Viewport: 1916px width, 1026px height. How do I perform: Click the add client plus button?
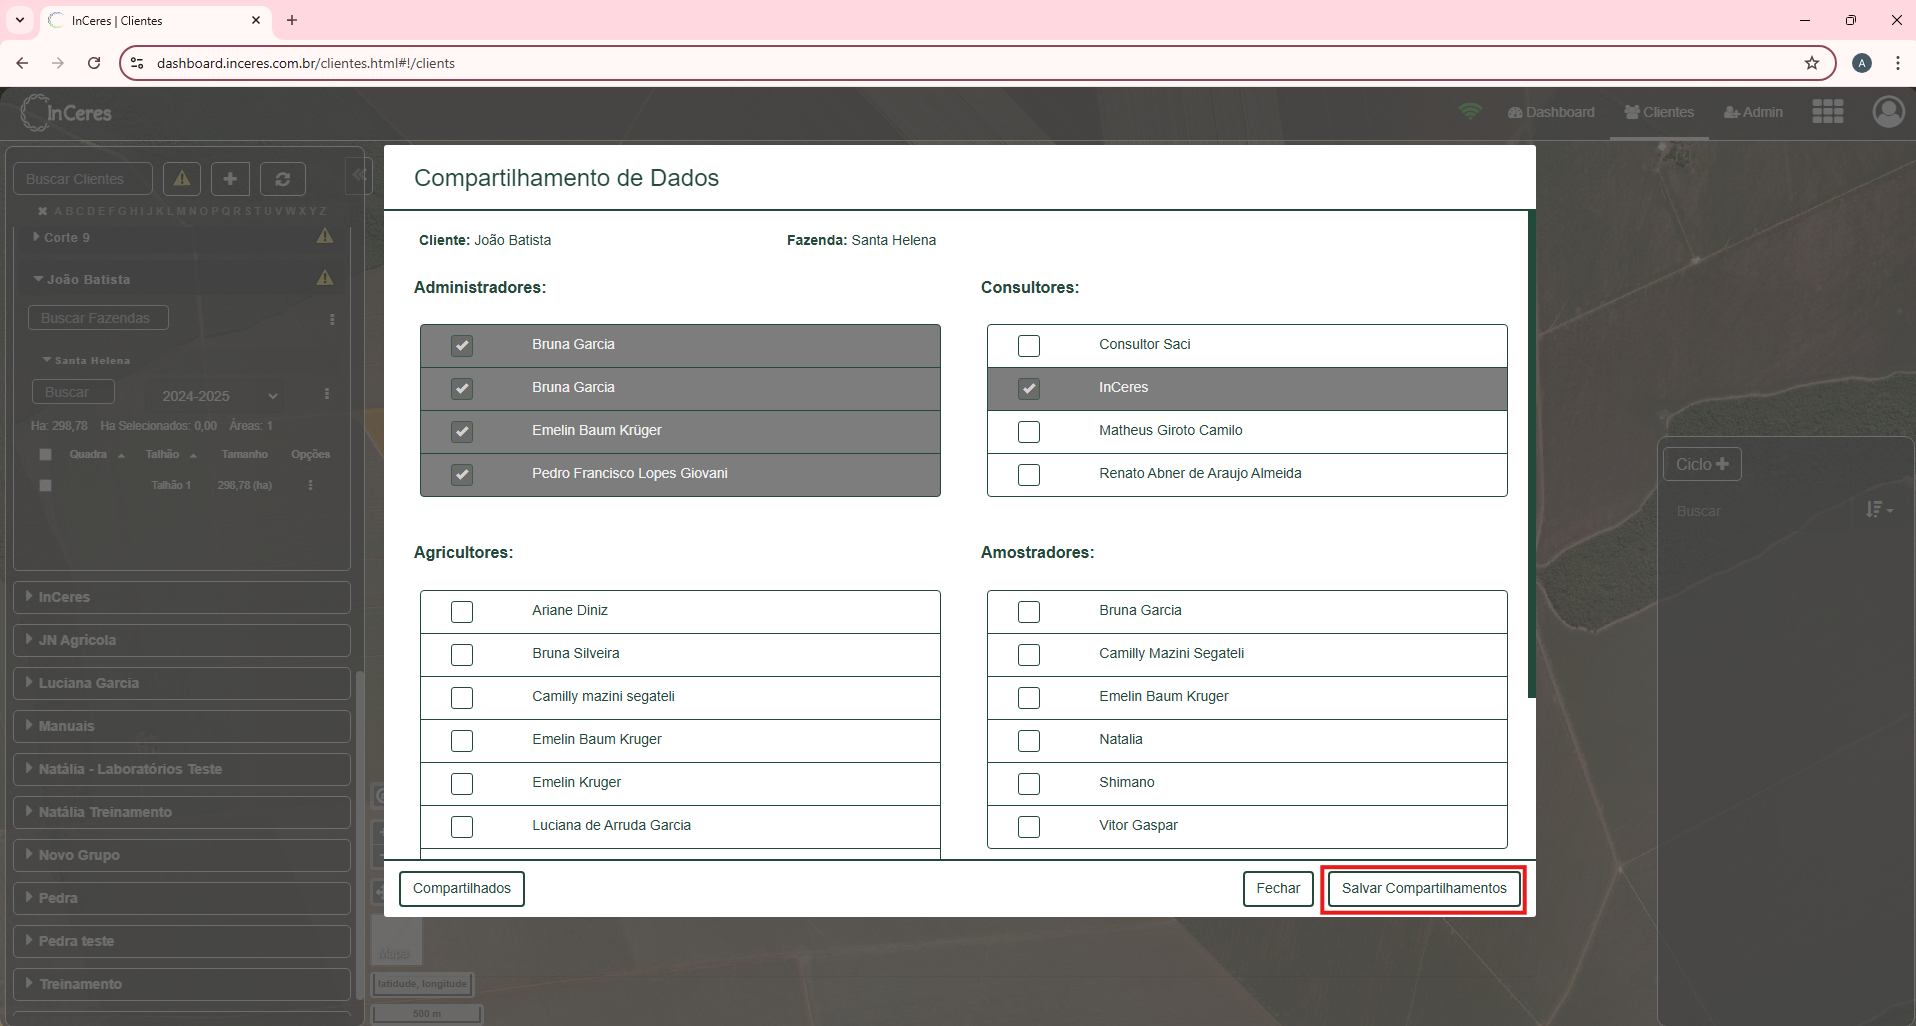[230, 179]
